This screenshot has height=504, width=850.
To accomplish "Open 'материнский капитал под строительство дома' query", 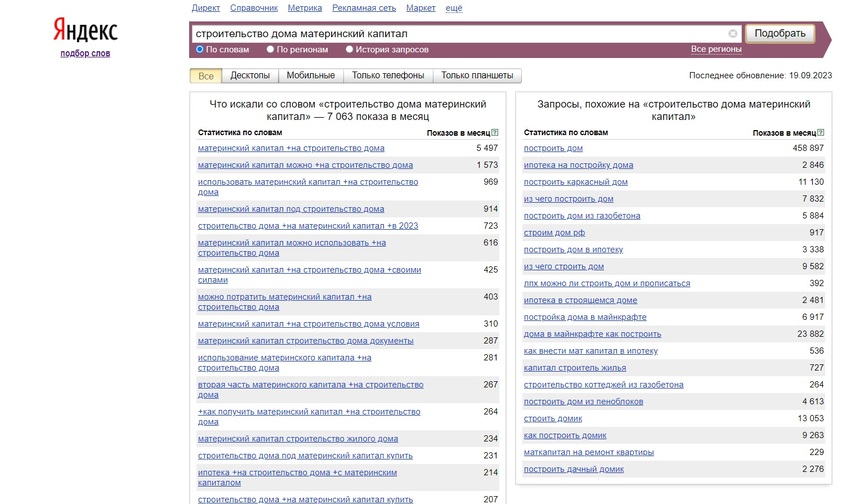I will (x=291, y=209).
